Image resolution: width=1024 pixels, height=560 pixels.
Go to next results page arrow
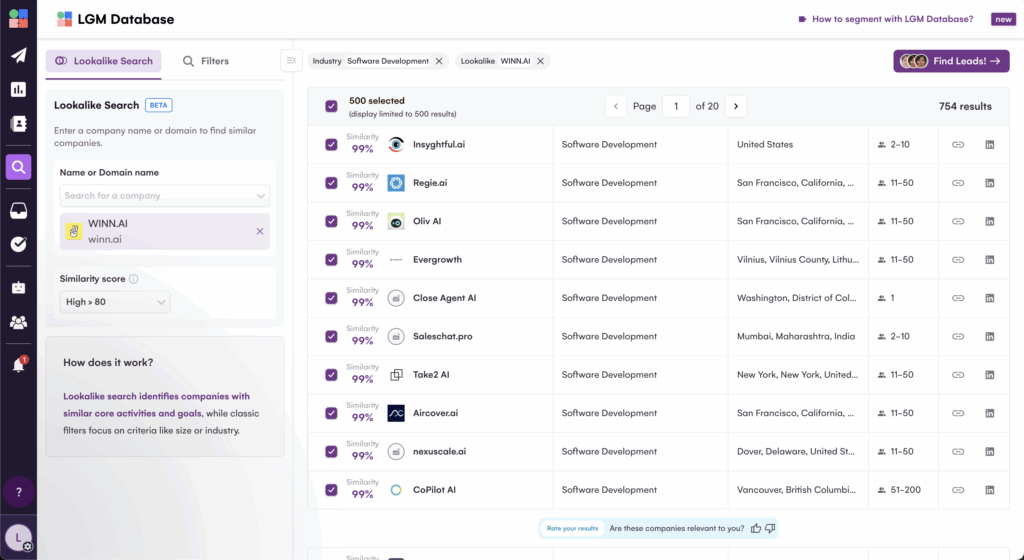pyautogui.click(x=736, y=106)
